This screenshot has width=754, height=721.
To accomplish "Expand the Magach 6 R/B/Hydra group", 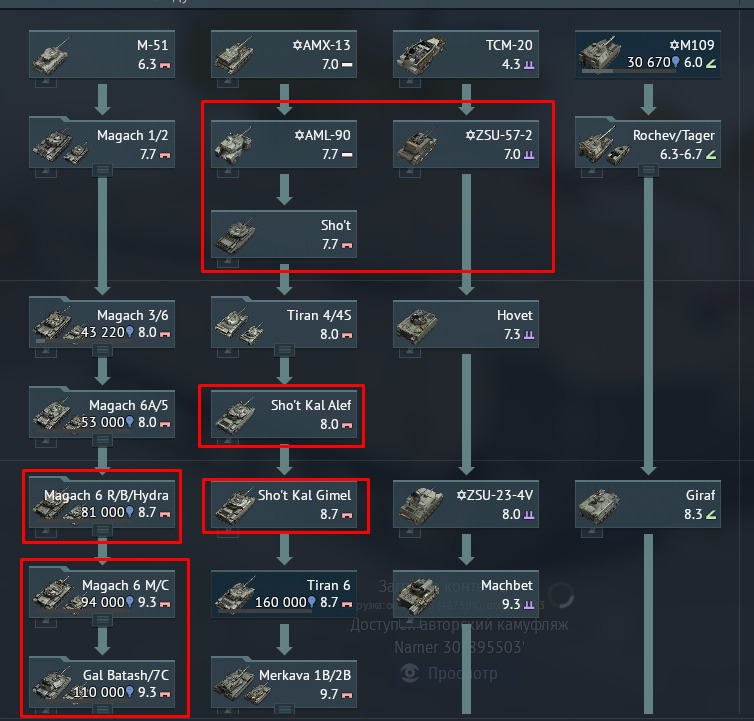I will (102, 530).
